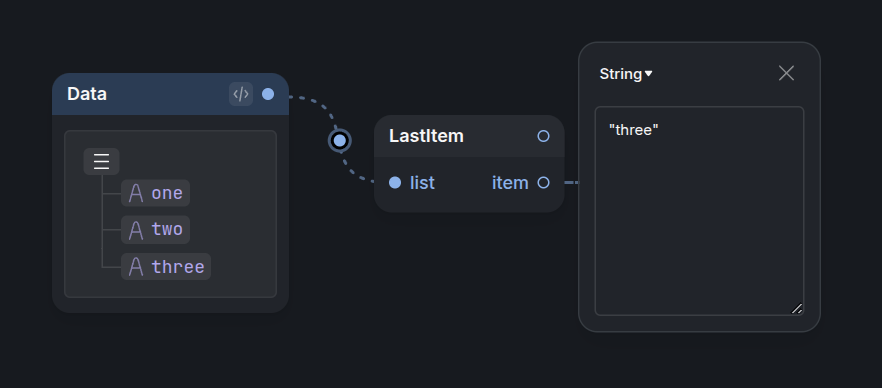Click the LastItem header output port
The height and width of the screenshot is (388, 882).
(543, 136)
